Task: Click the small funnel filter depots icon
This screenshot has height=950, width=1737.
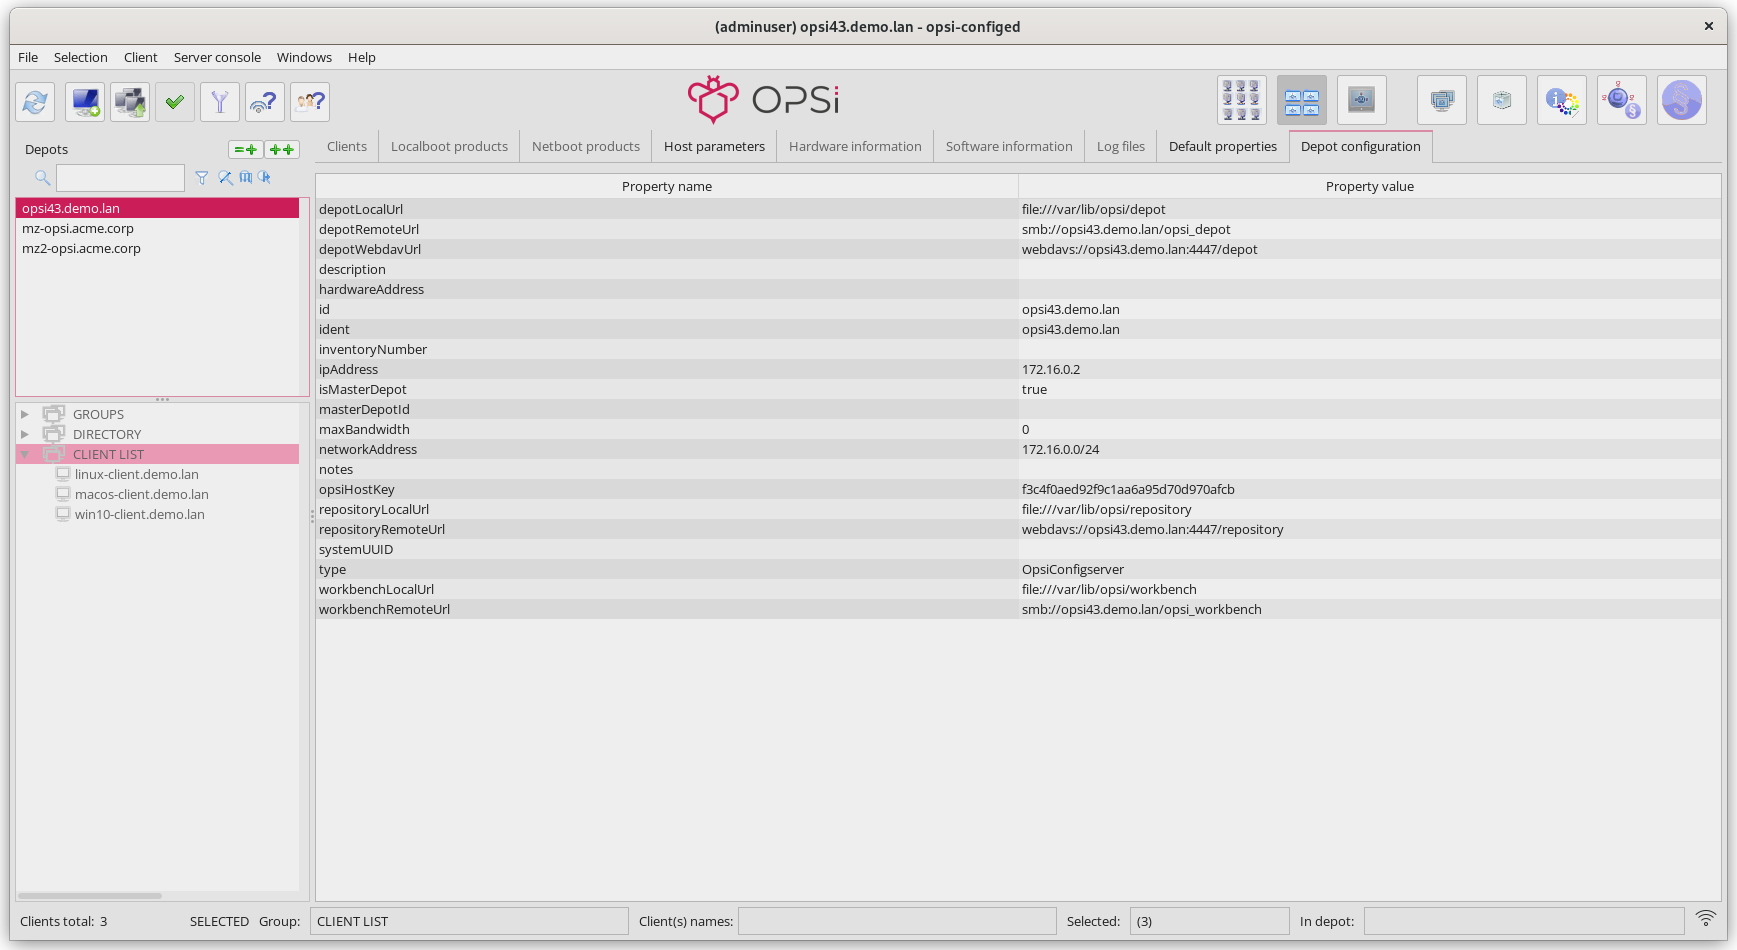Action: pyautogui.click(x=202, y=178)
